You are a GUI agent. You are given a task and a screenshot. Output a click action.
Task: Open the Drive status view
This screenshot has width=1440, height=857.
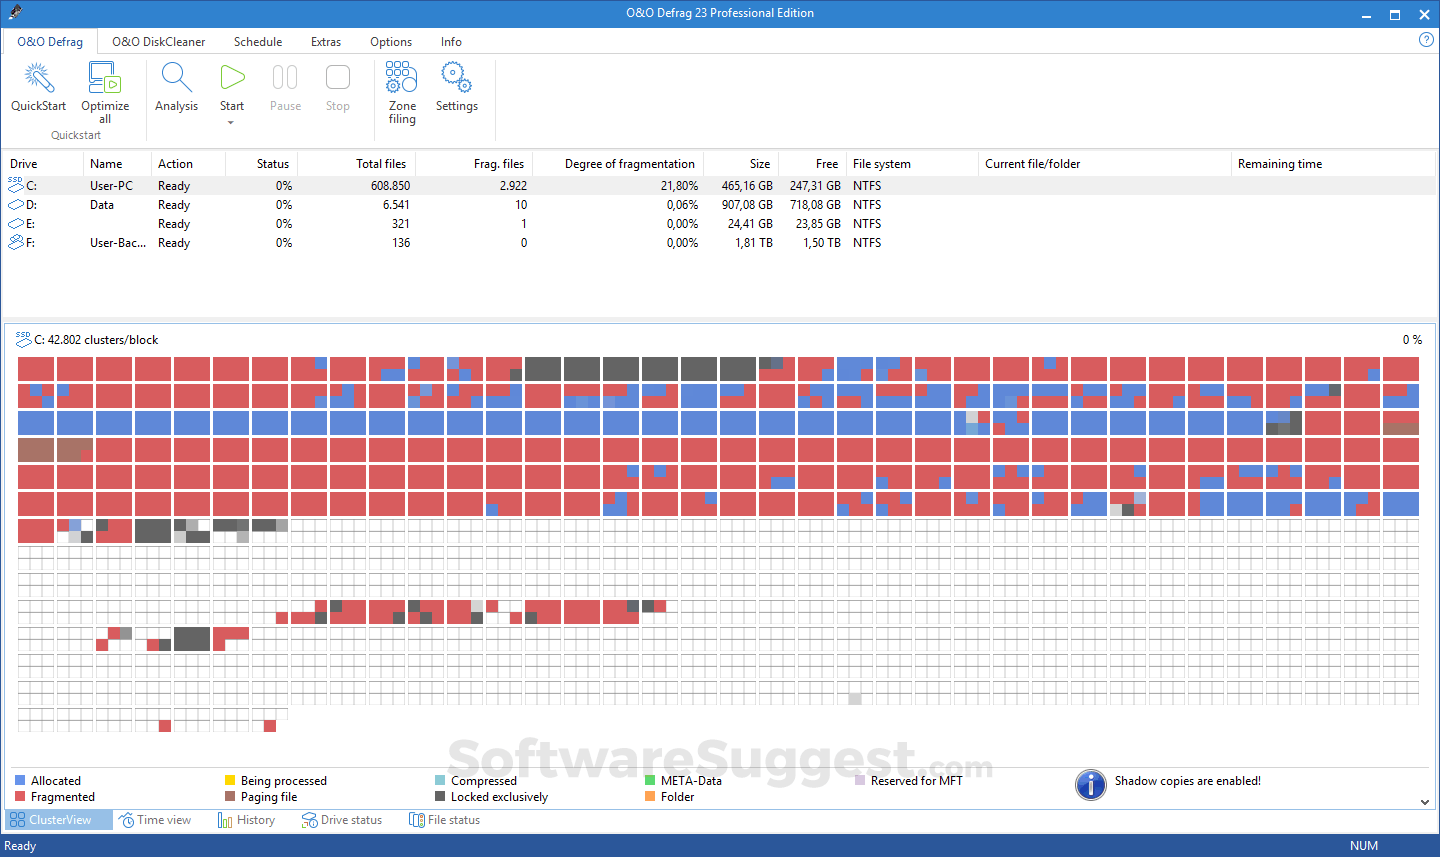[x=342, y=819]
